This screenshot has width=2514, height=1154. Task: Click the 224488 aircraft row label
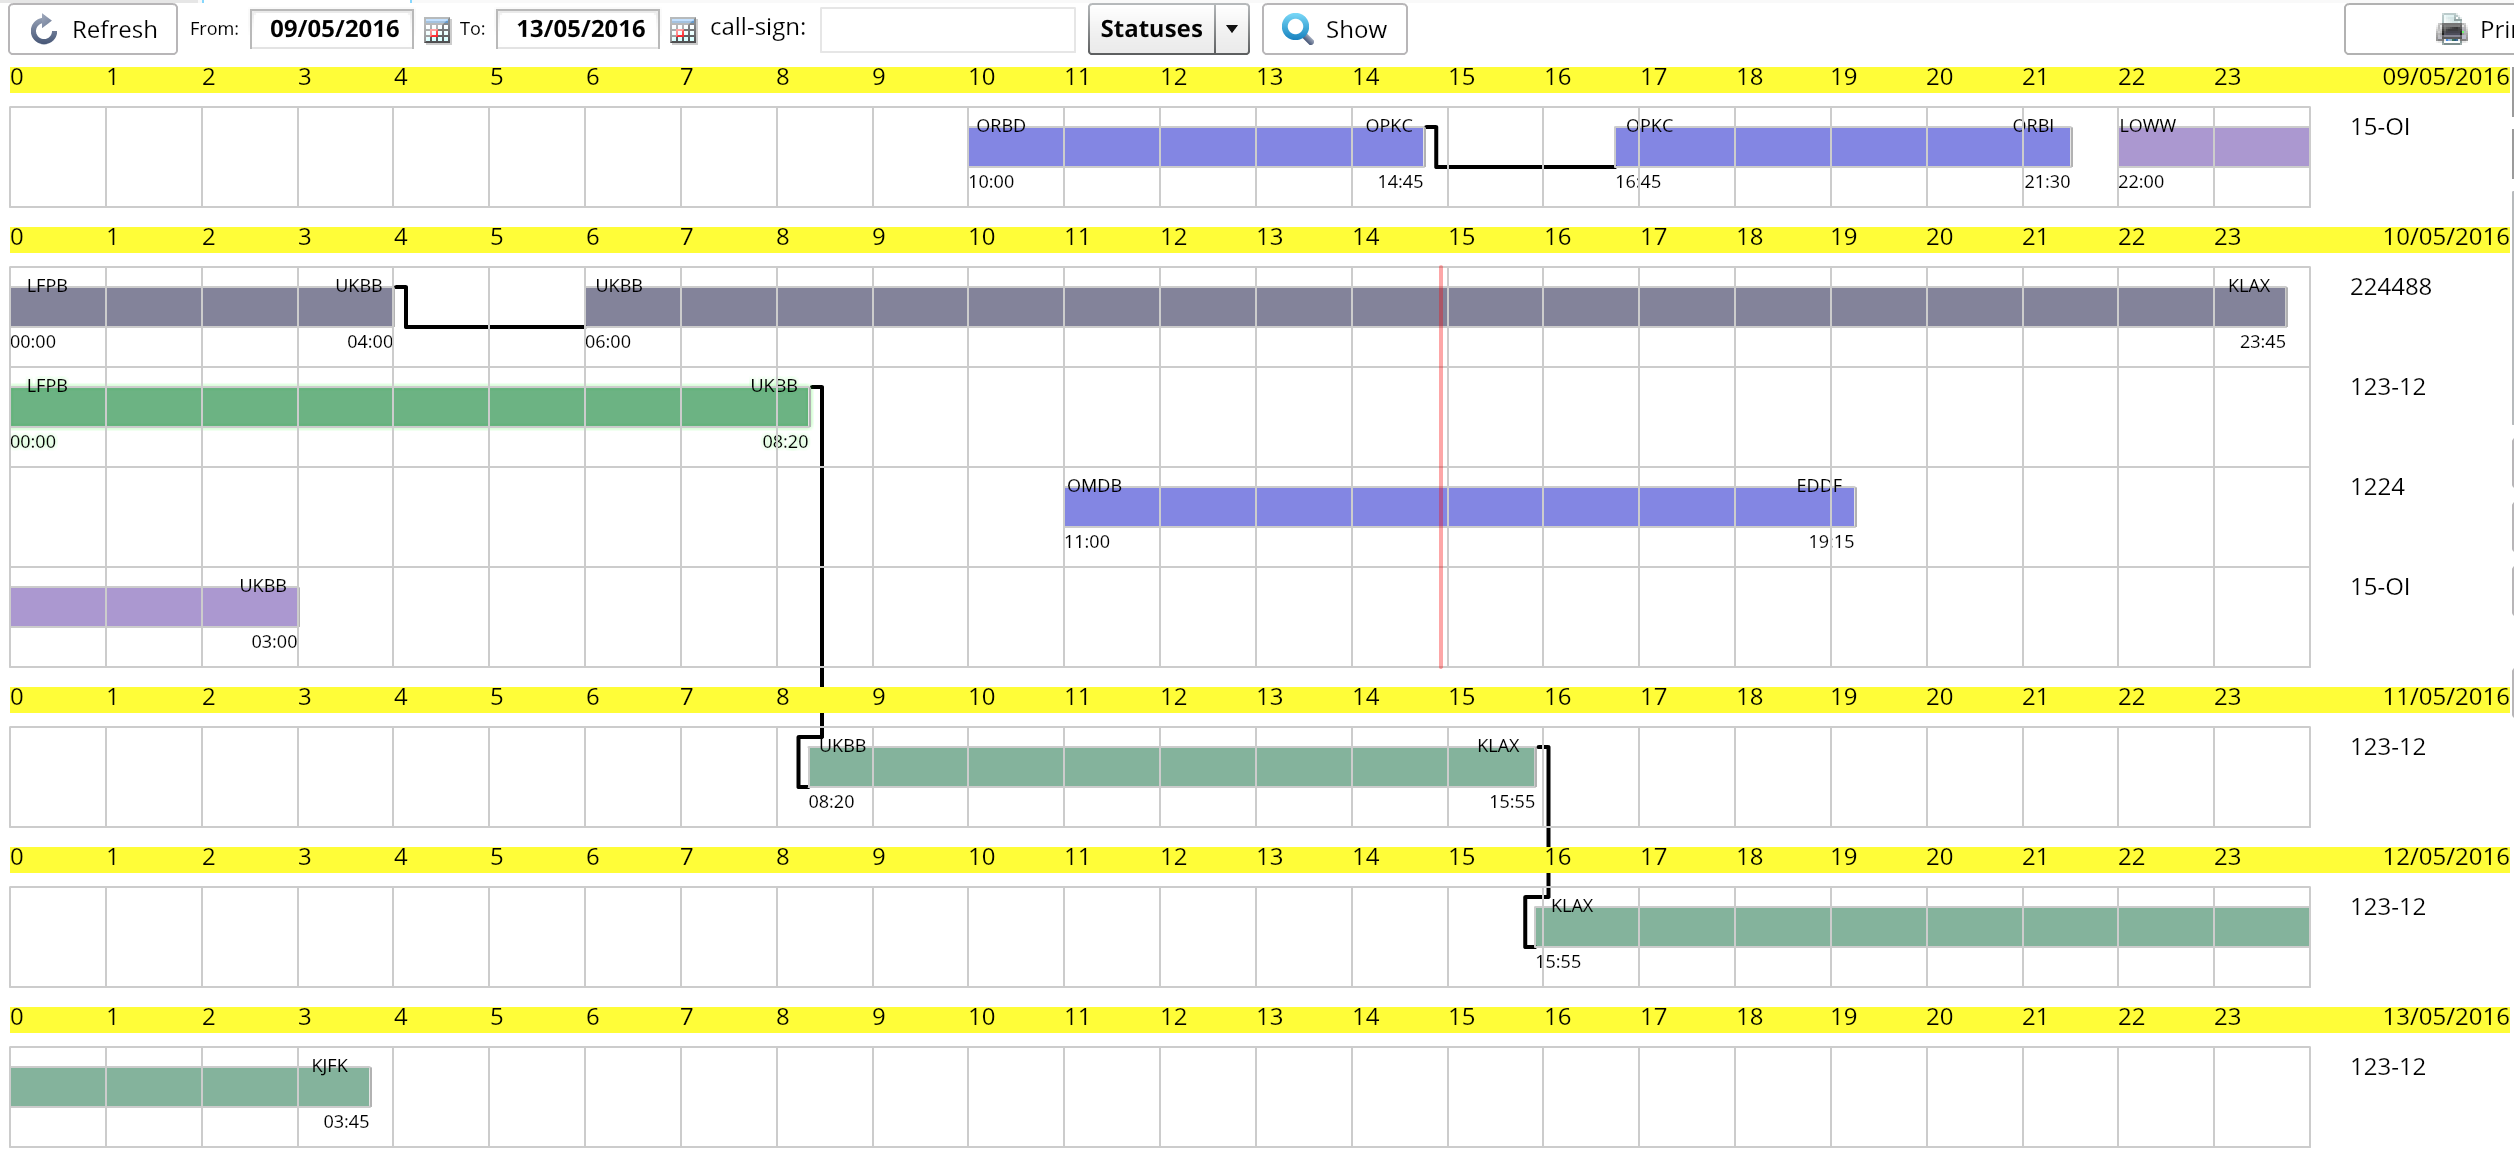[2390, 287]
